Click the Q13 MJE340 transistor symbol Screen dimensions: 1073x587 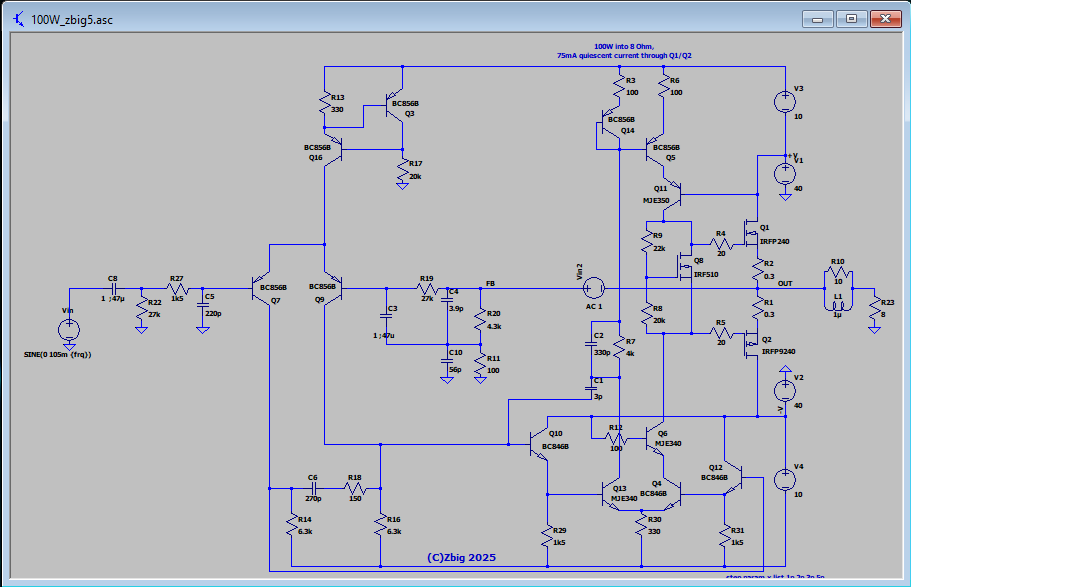pyautogui.click(x=610, y=494)
